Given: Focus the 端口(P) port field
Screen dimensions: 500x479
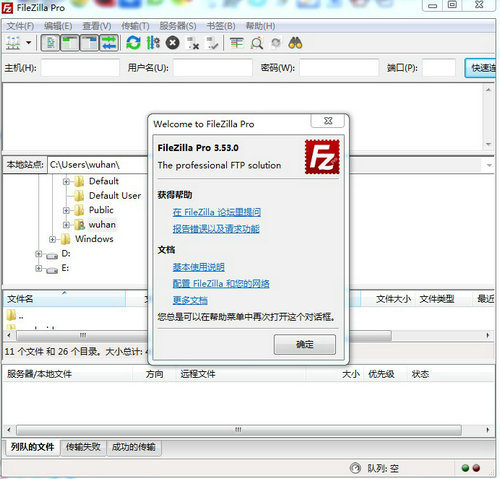Looking at the screenshot, I should (x=439, y=68).
